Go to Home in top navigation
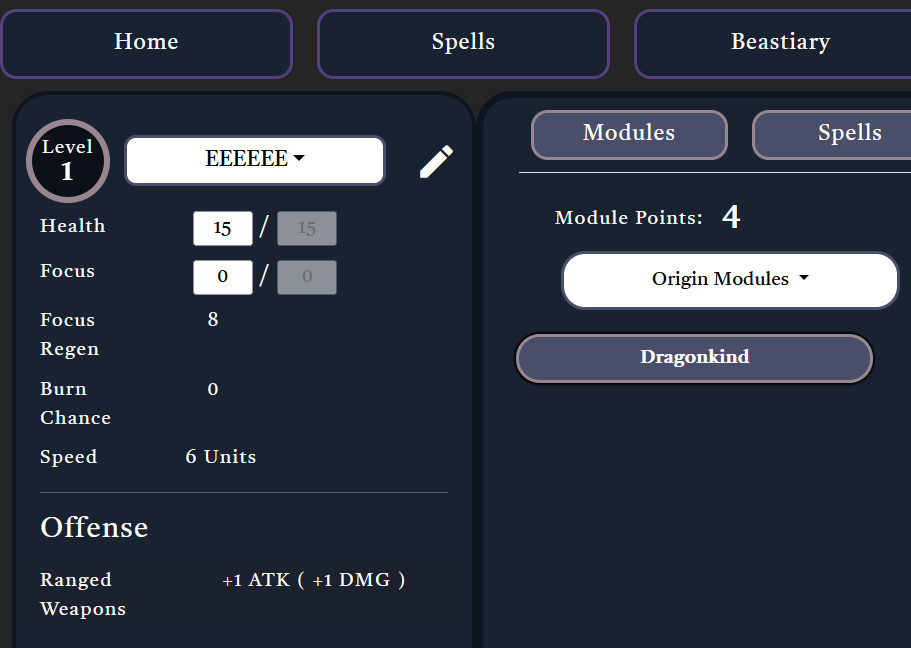 click(146, 43)
